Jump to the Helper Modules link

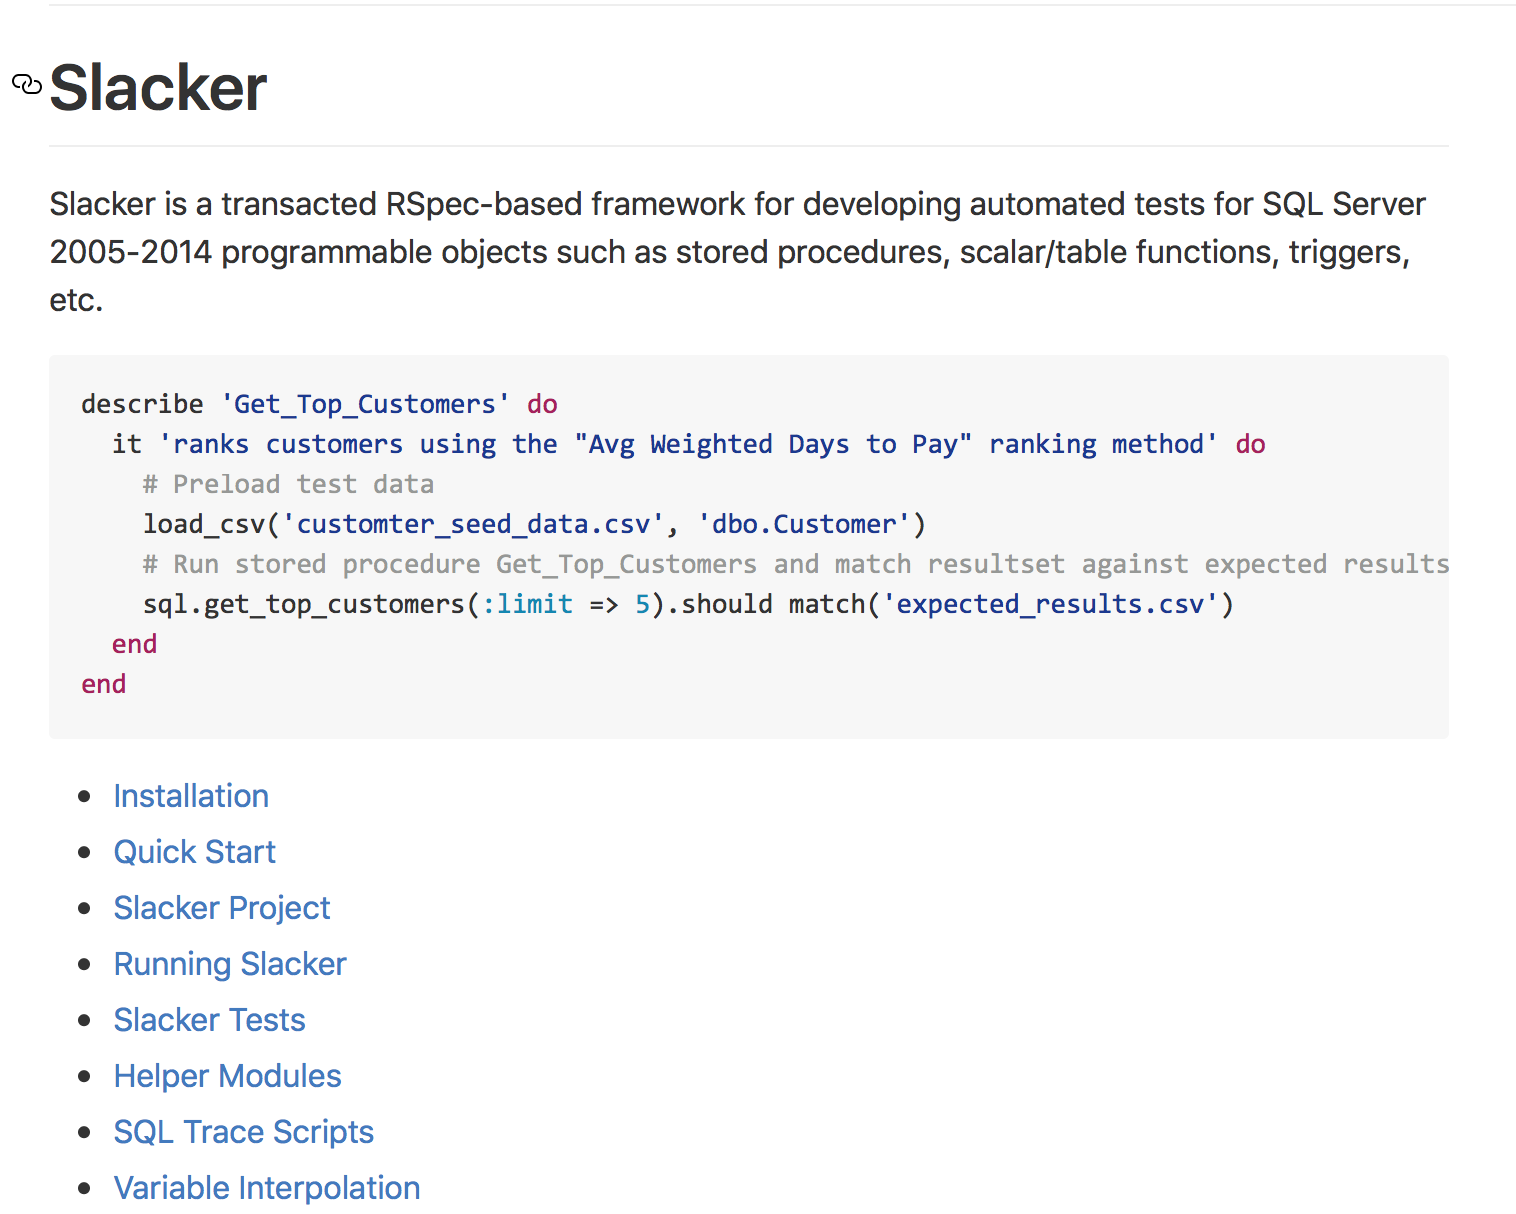click(x=227, y=1076)
